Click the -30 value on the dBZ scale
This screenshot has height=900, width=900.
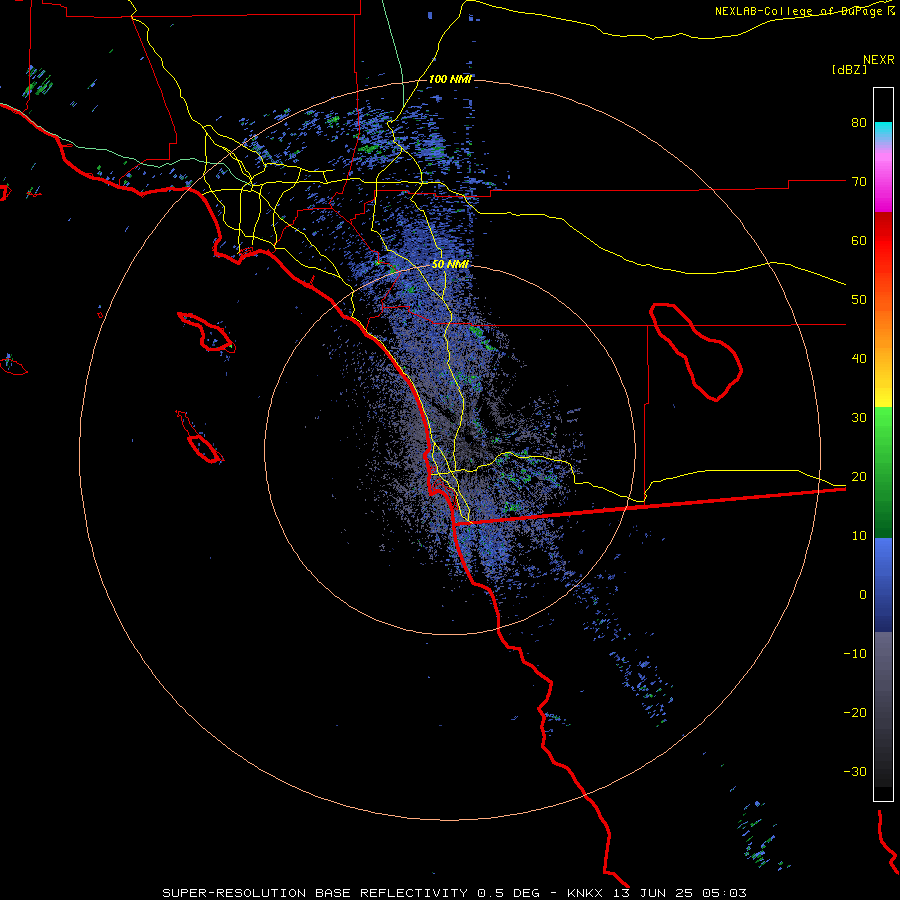coord(855,771)
